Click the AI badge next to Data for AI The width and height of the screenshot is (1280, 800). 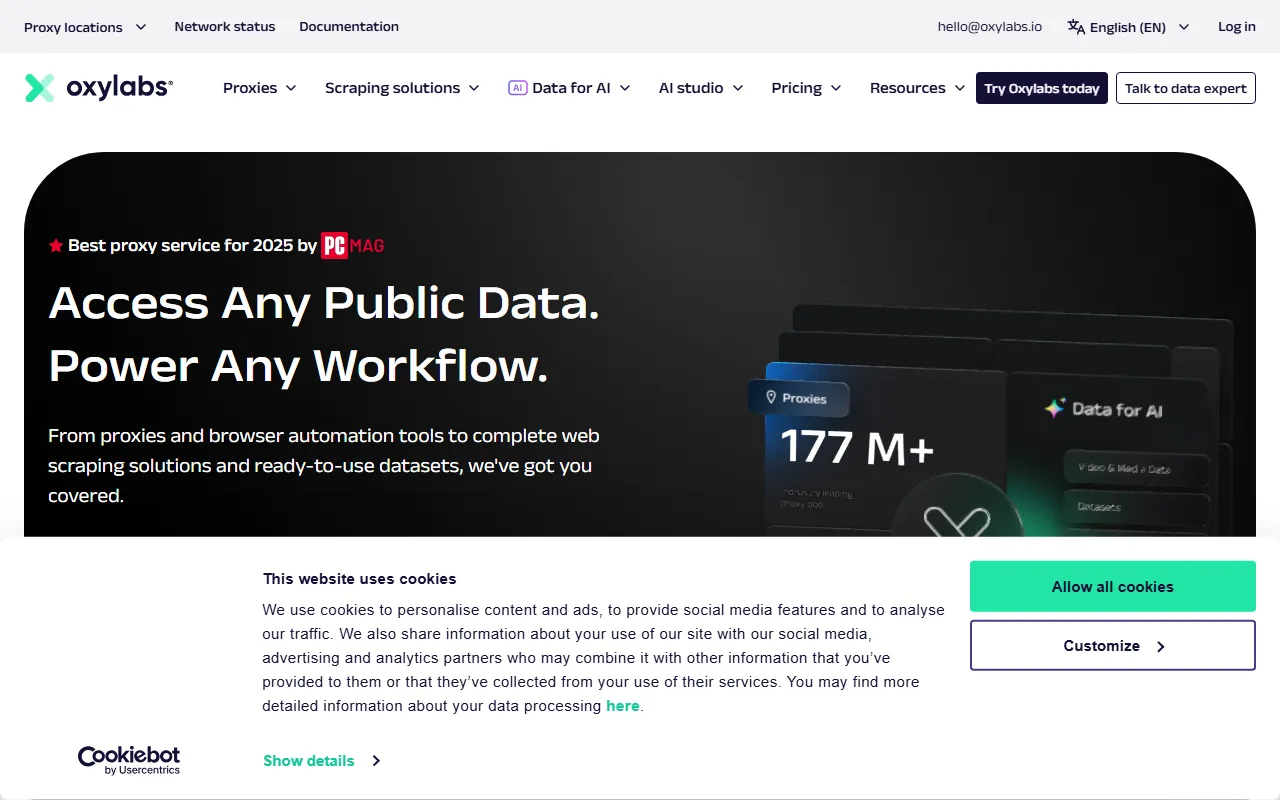(517, 87)
